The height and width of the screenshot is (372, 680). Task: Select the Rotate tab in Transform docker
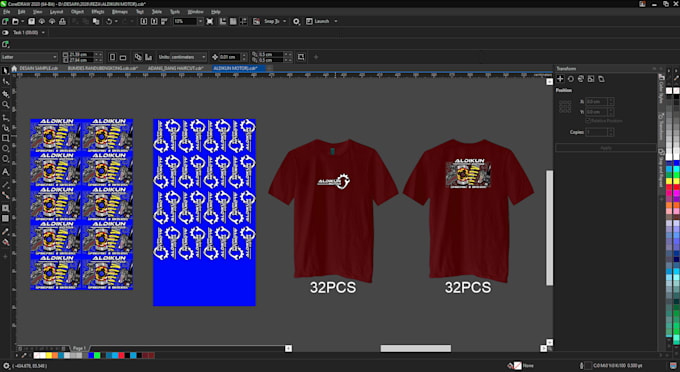pyautogui.click(x=571, y=79)
